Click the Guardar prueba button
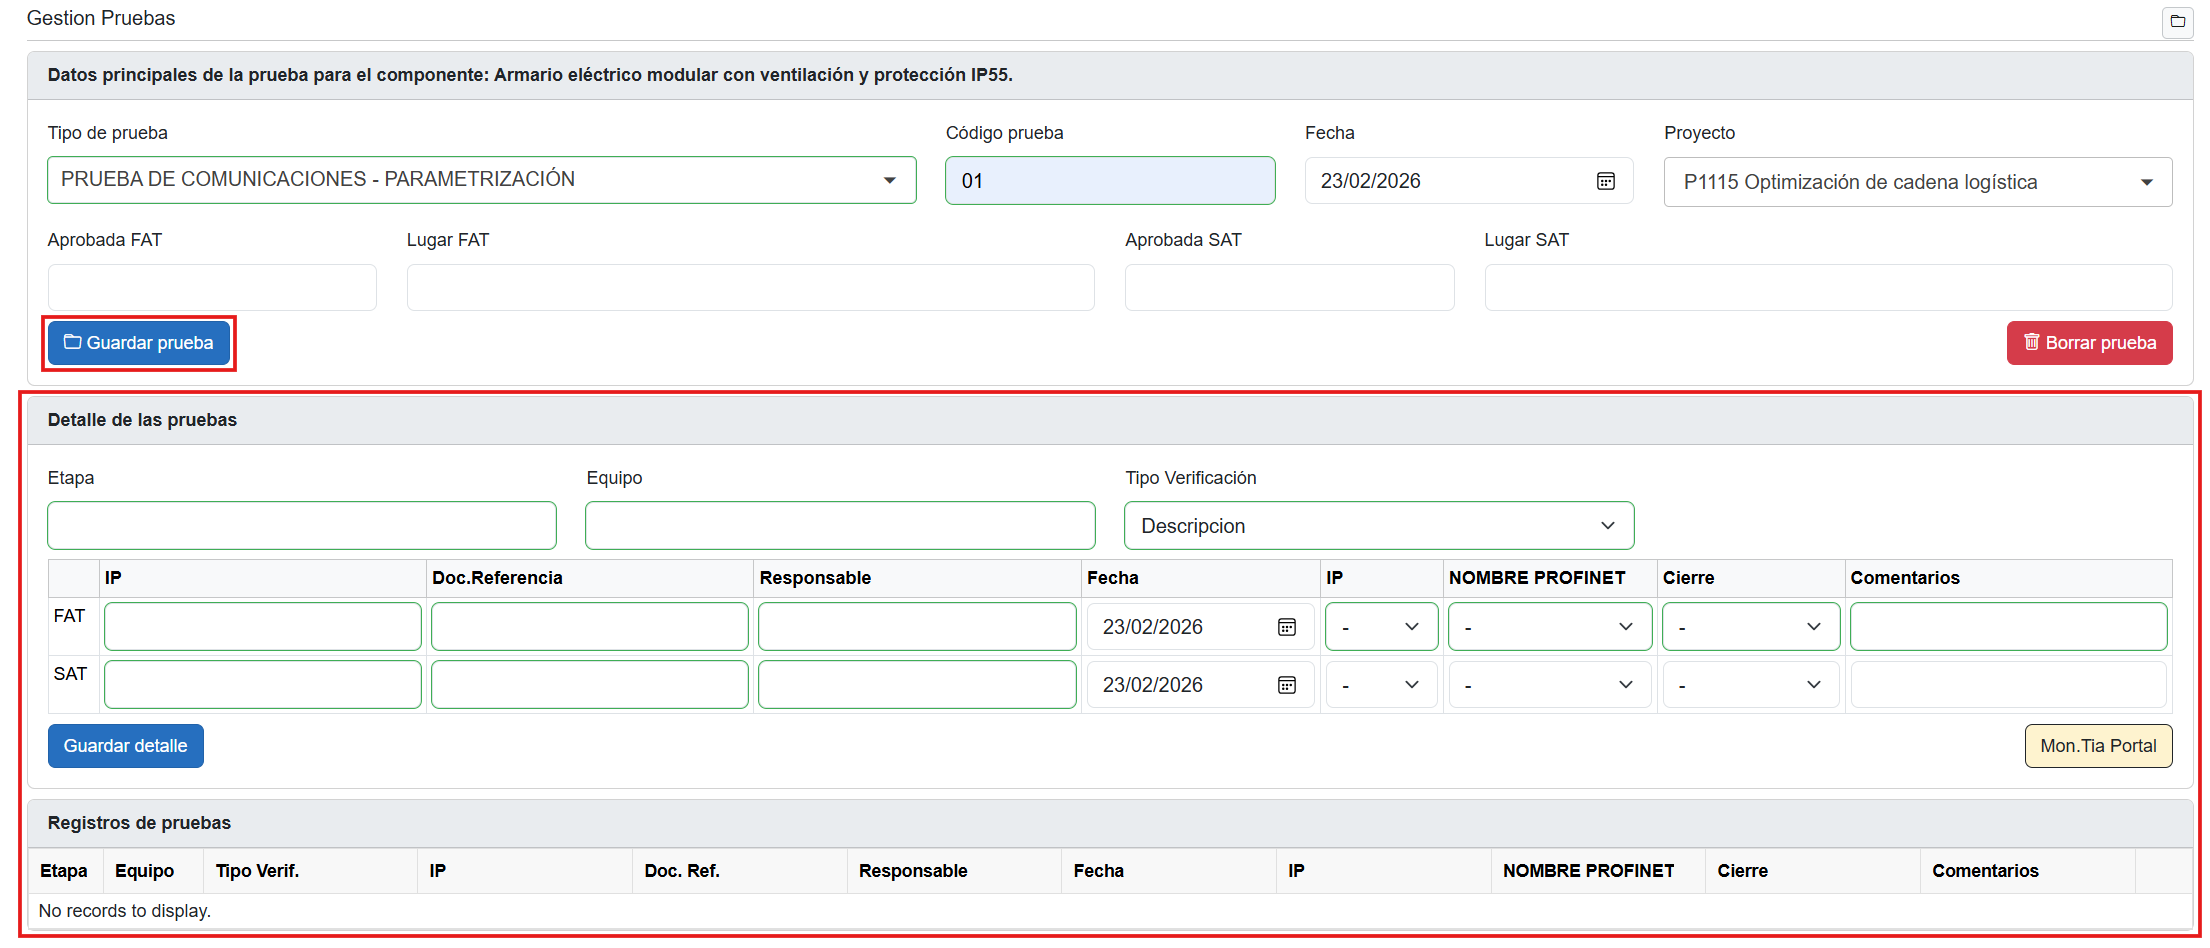 pos(139,343)
